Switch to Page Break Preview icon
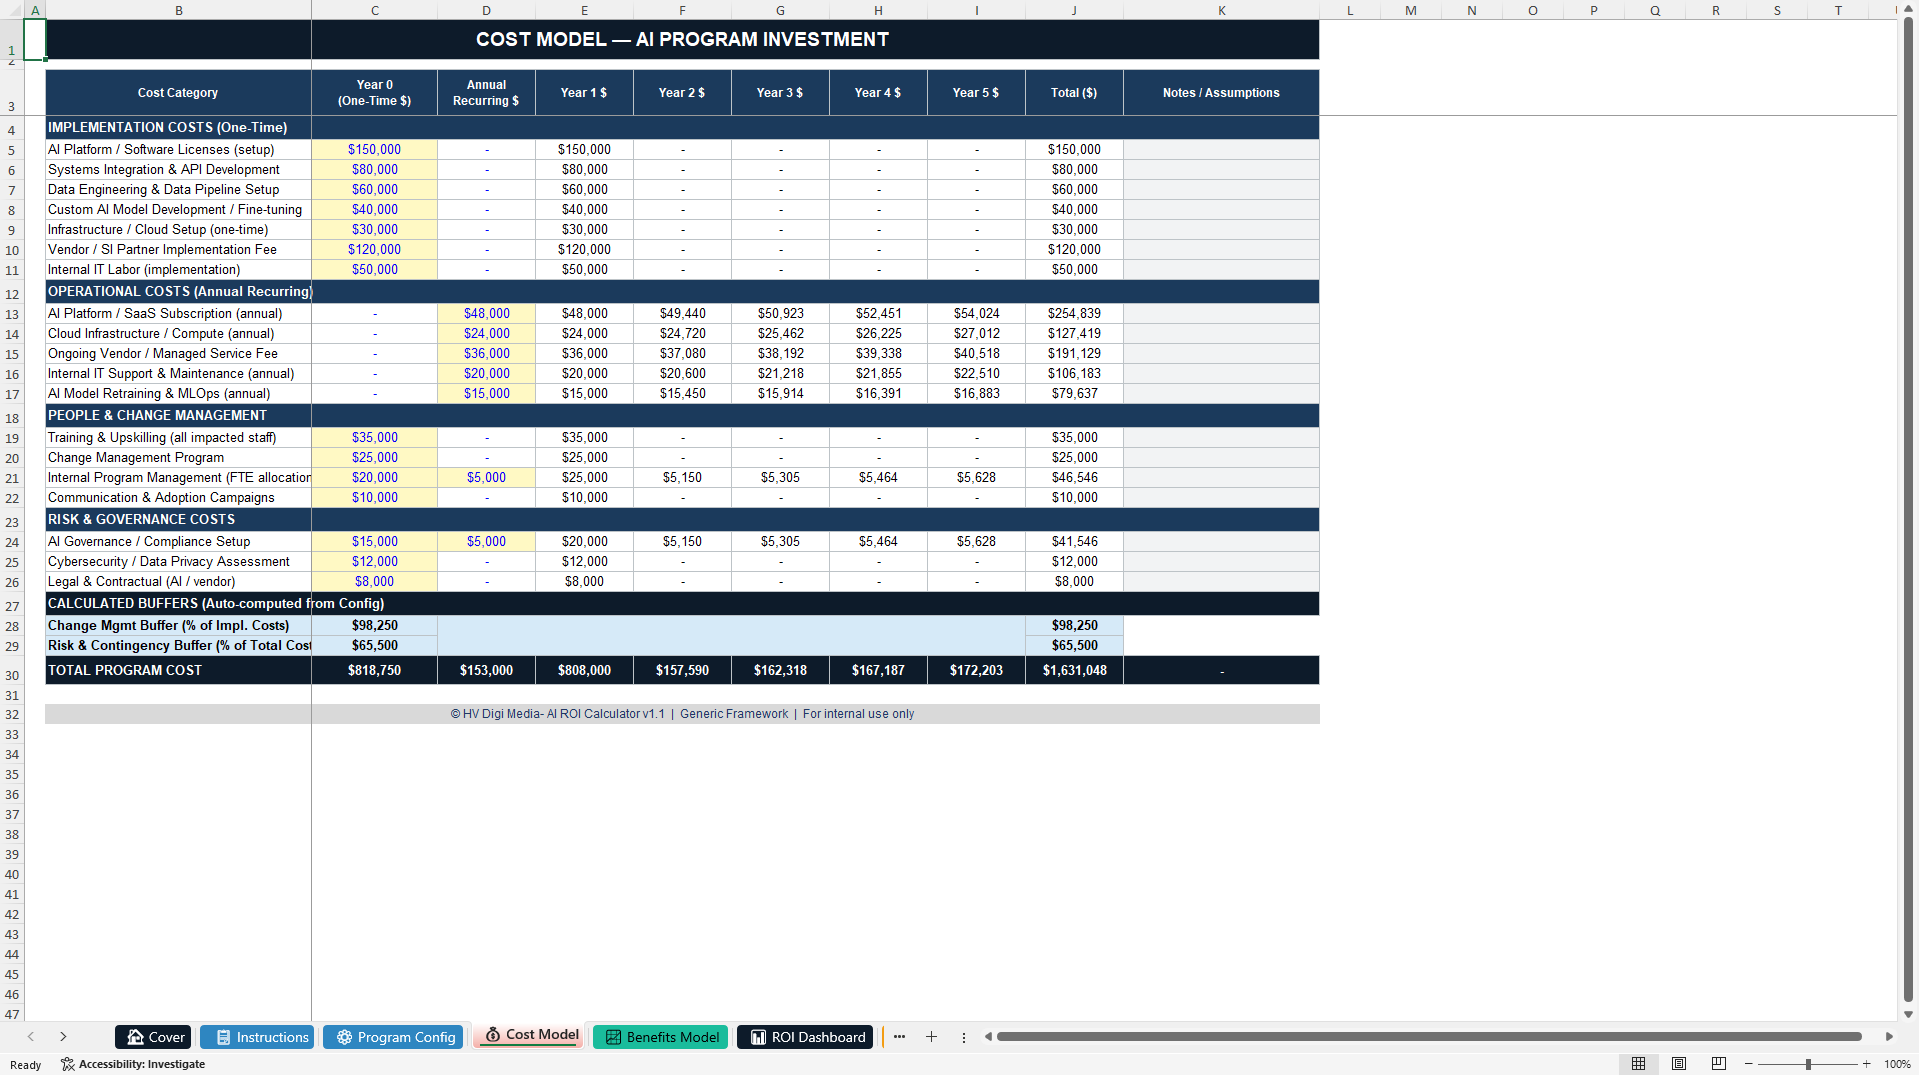 click(x=1719, y=1064)
